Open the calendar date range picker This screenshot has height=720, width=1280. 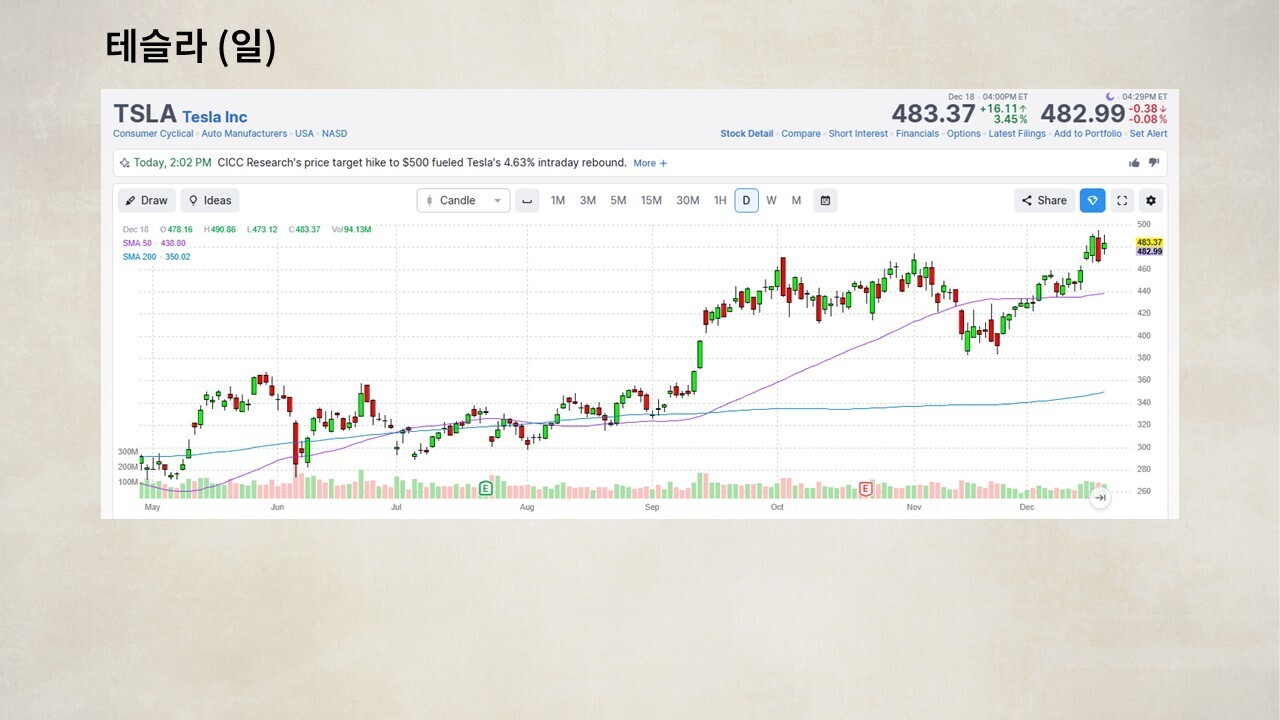825,200
